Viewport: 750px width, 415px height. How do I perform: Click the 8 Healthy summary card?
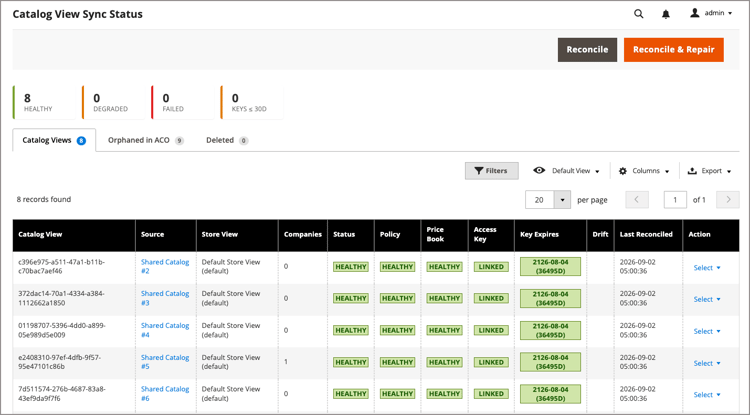pyautogui.click(x=44, y=102)
